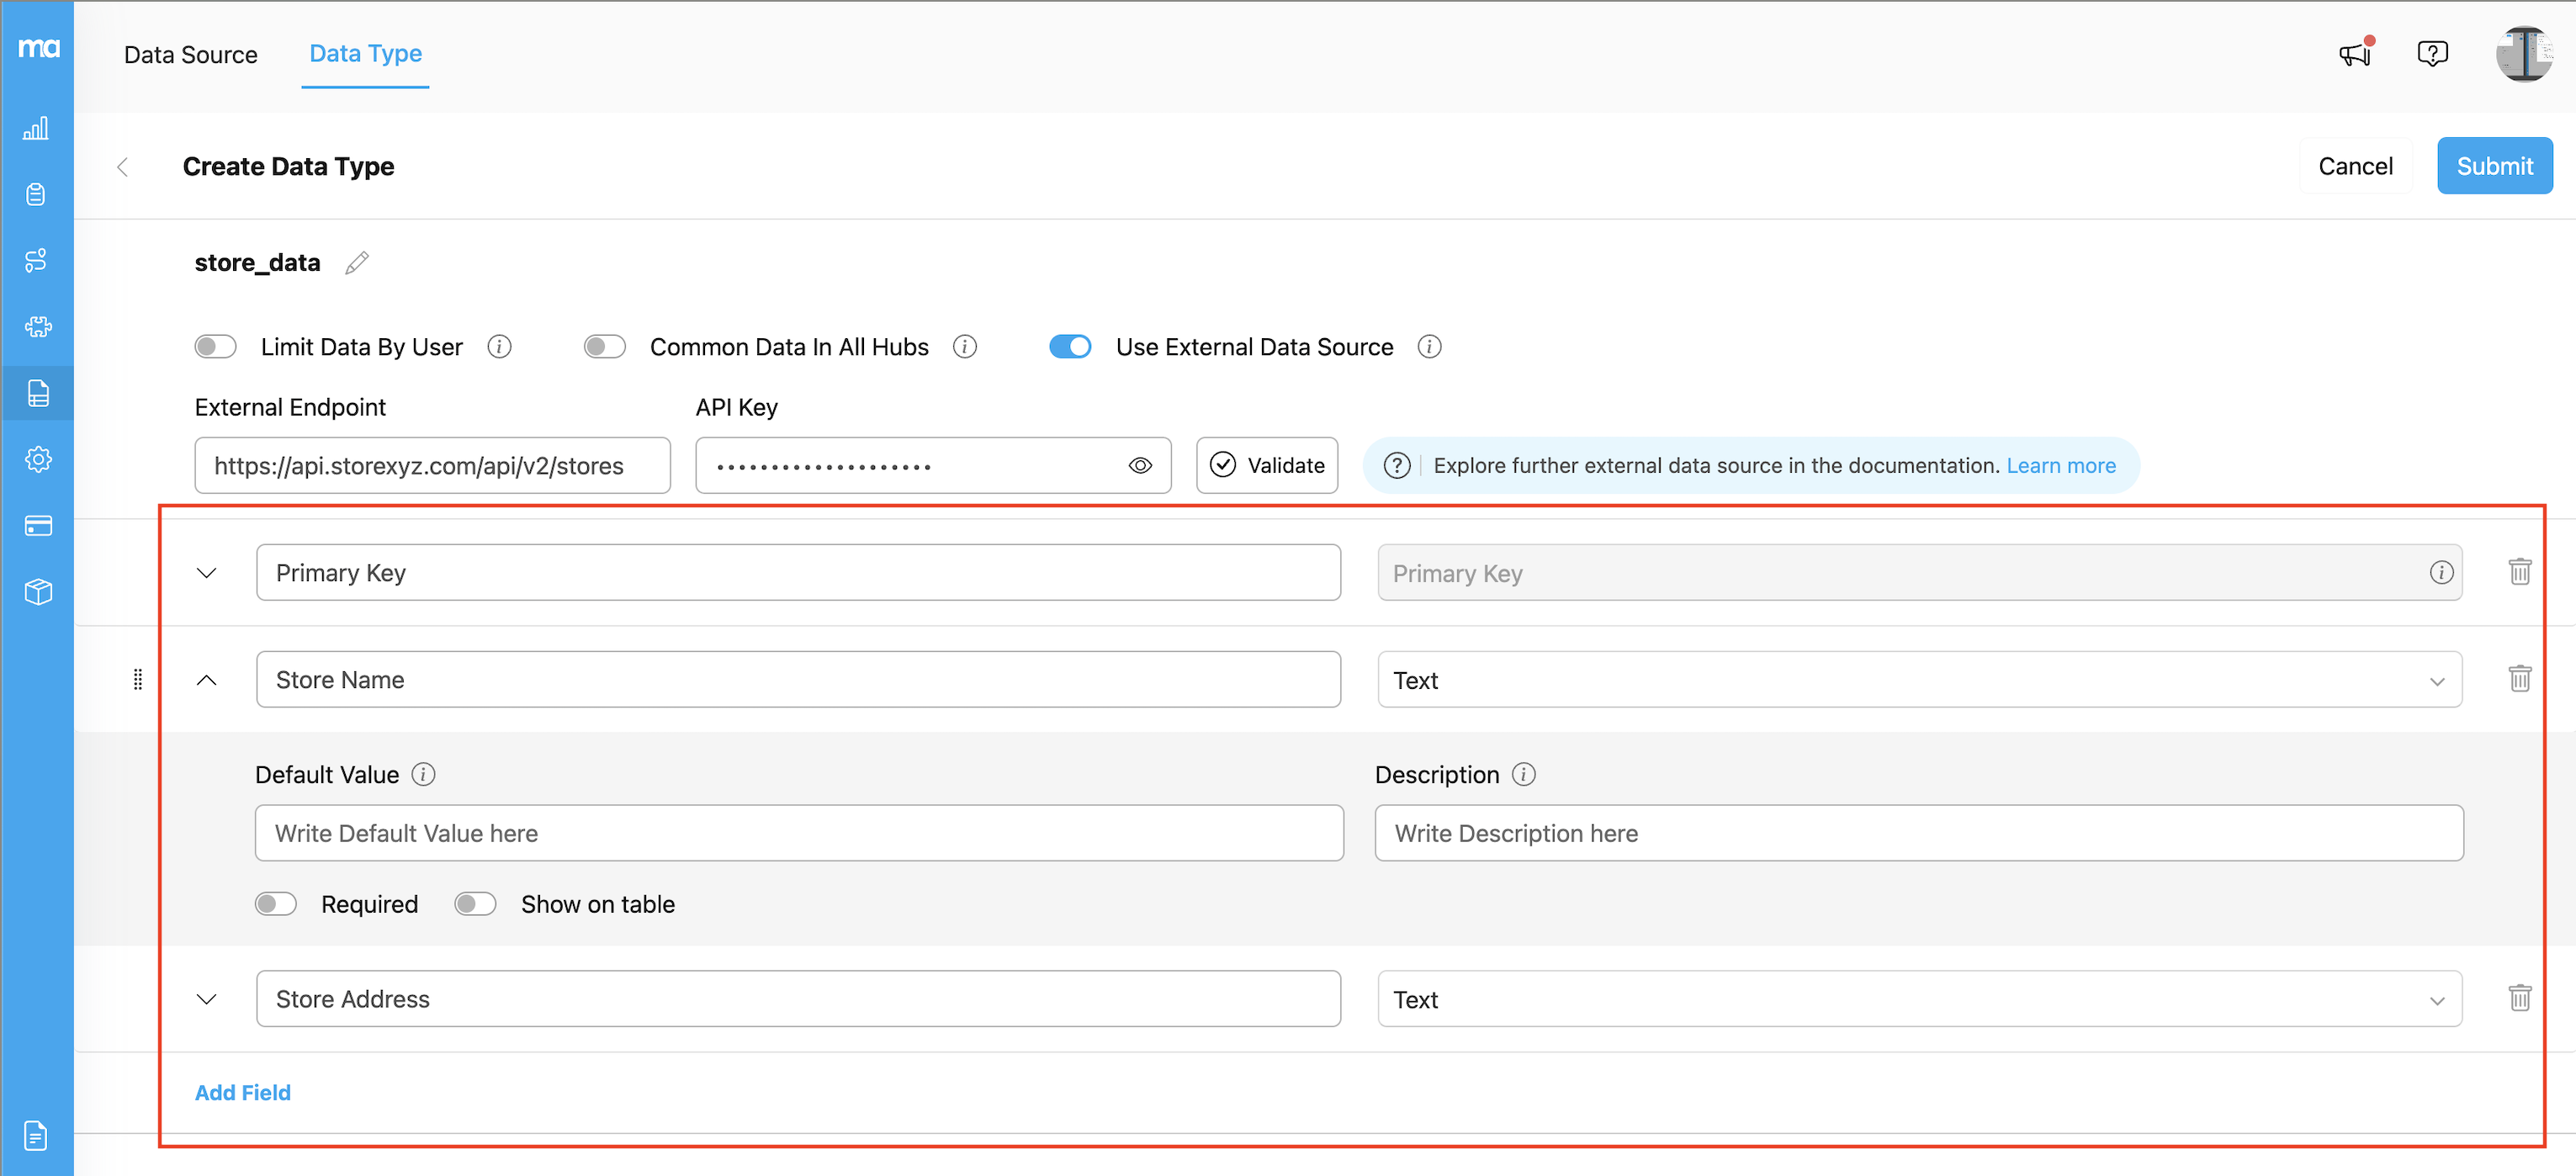
Task: Open the analytics bar chart sidebar icon
Action: click(x=37, y=128)
